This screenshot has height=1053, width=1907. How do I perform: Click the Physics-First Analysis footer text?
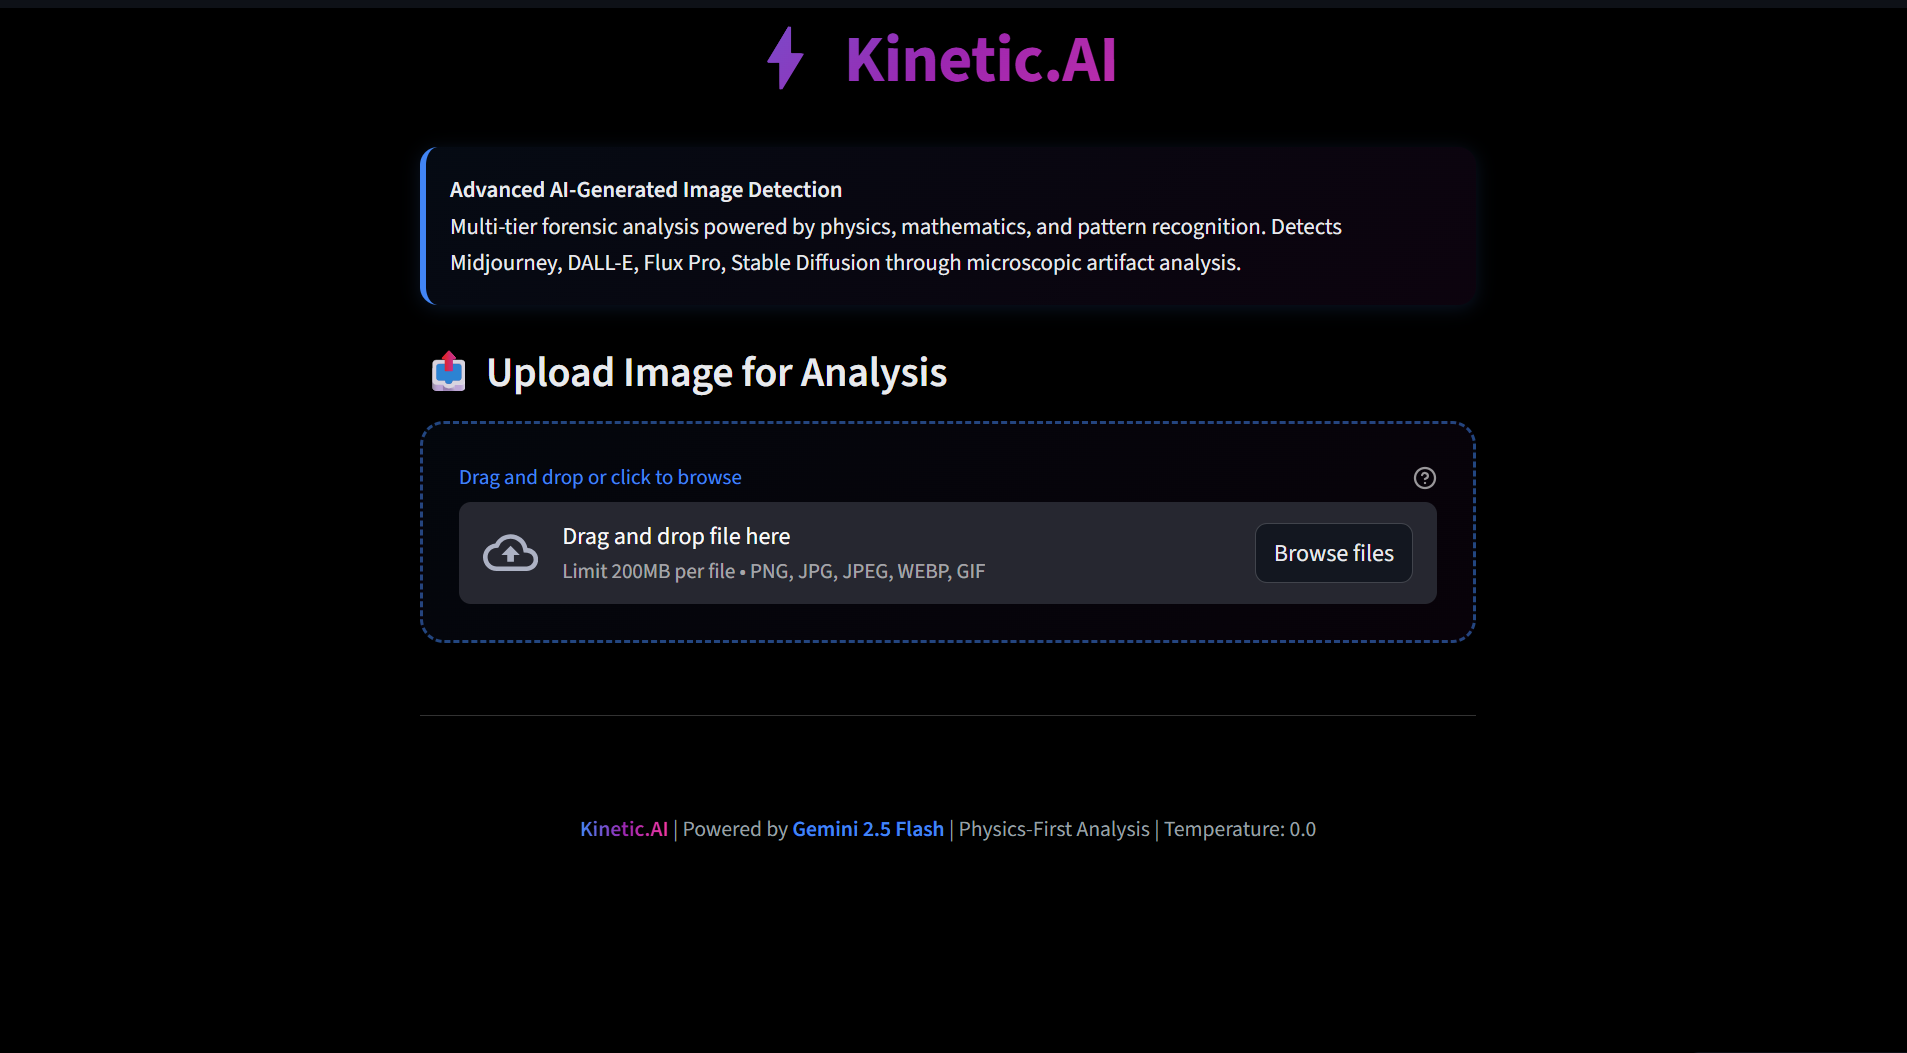1054,829
